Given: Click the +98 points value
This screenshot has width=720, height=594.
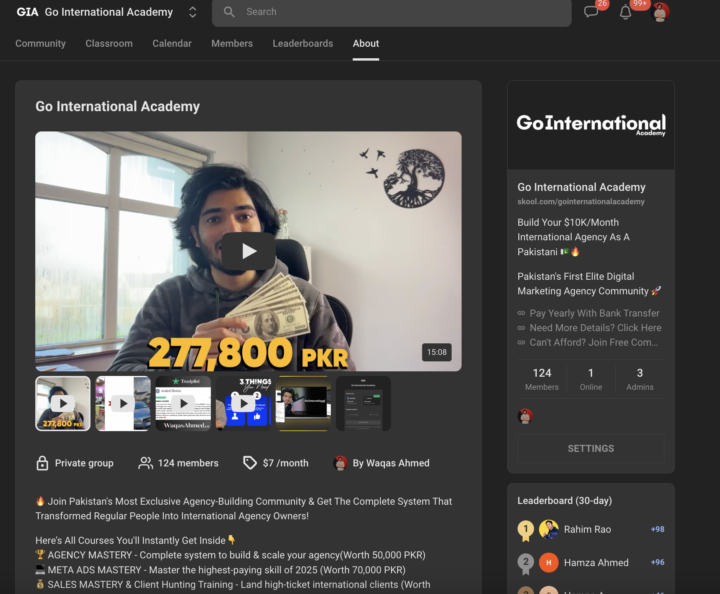Looking at the screenshot, I should click(658, 529).
